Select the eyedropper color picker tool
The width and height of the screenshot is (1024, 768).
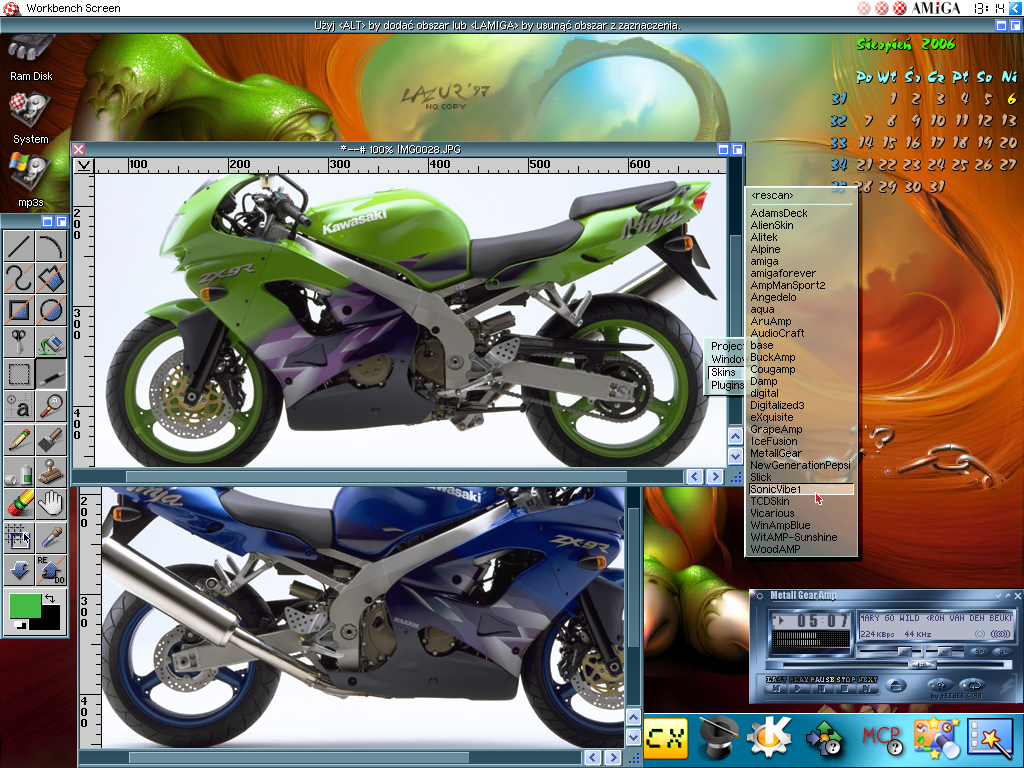pos(51,536)
